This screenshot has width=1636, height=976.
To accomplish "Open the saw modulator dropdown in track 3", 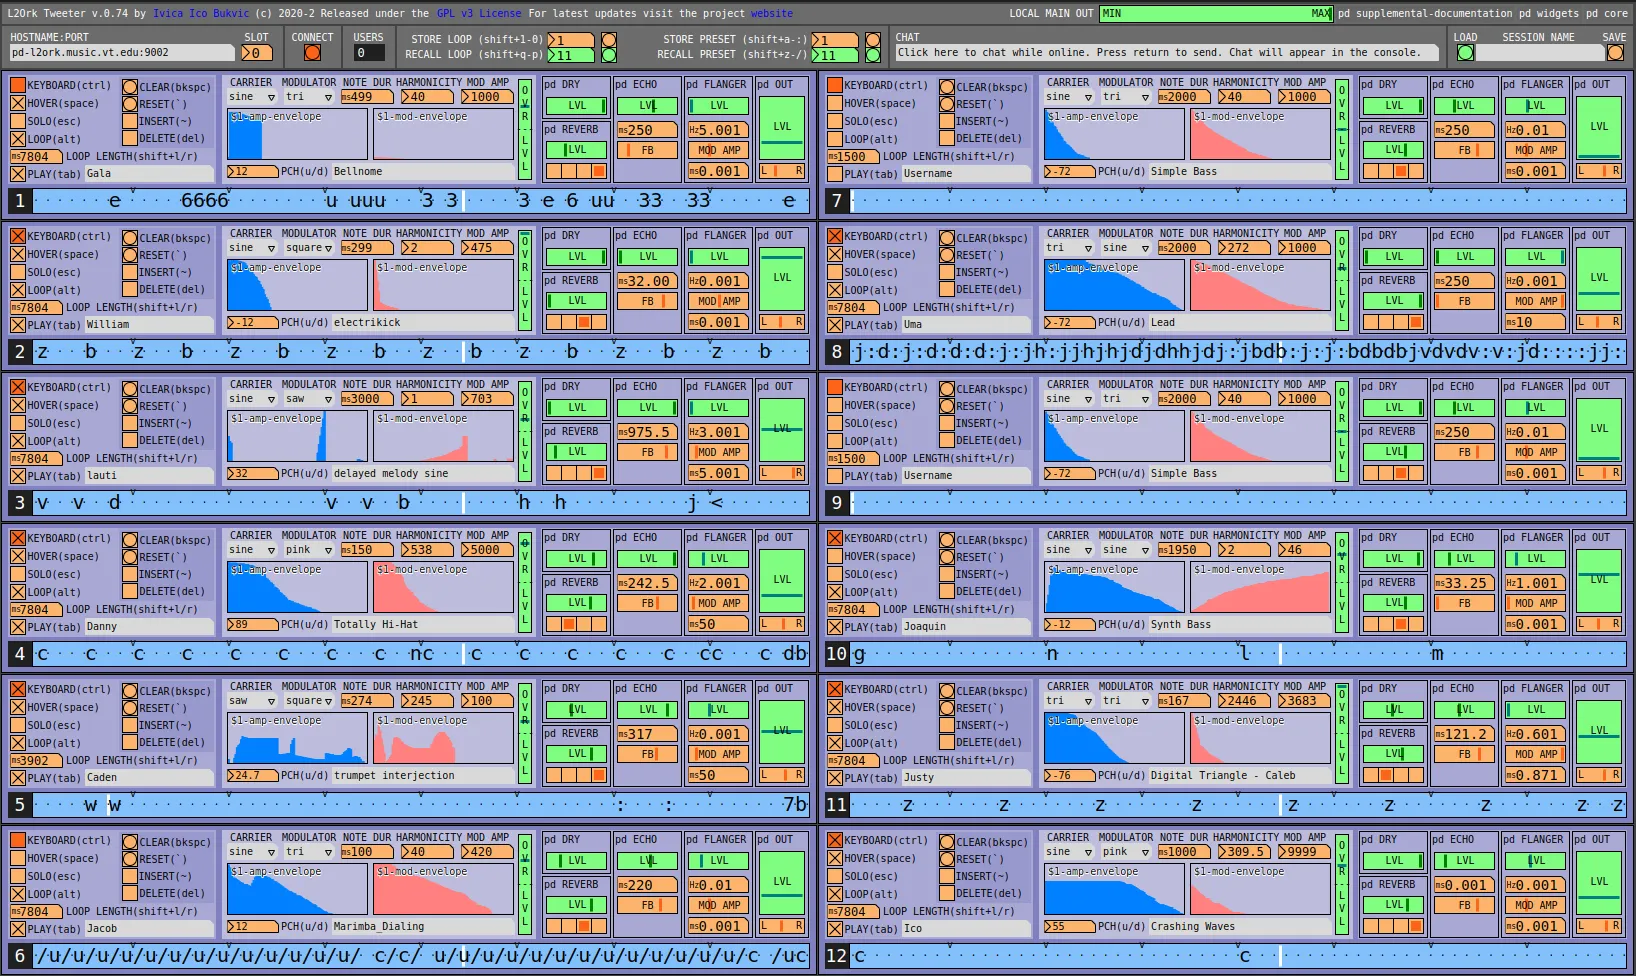I will coord(309,399).
